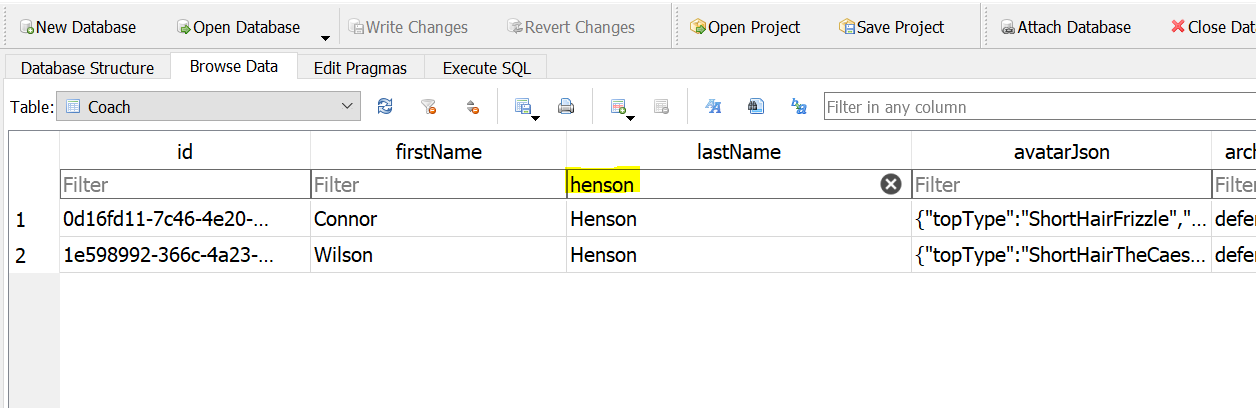This screenshot has width=1256, height=408.
Task: Select the Wilson first name cell
Action: [438, 255]
